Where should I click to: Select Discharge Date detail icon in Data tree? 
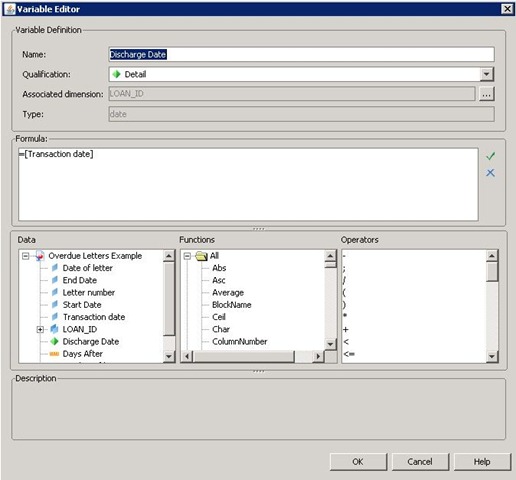pyautogui.click(x=54, y=341)
